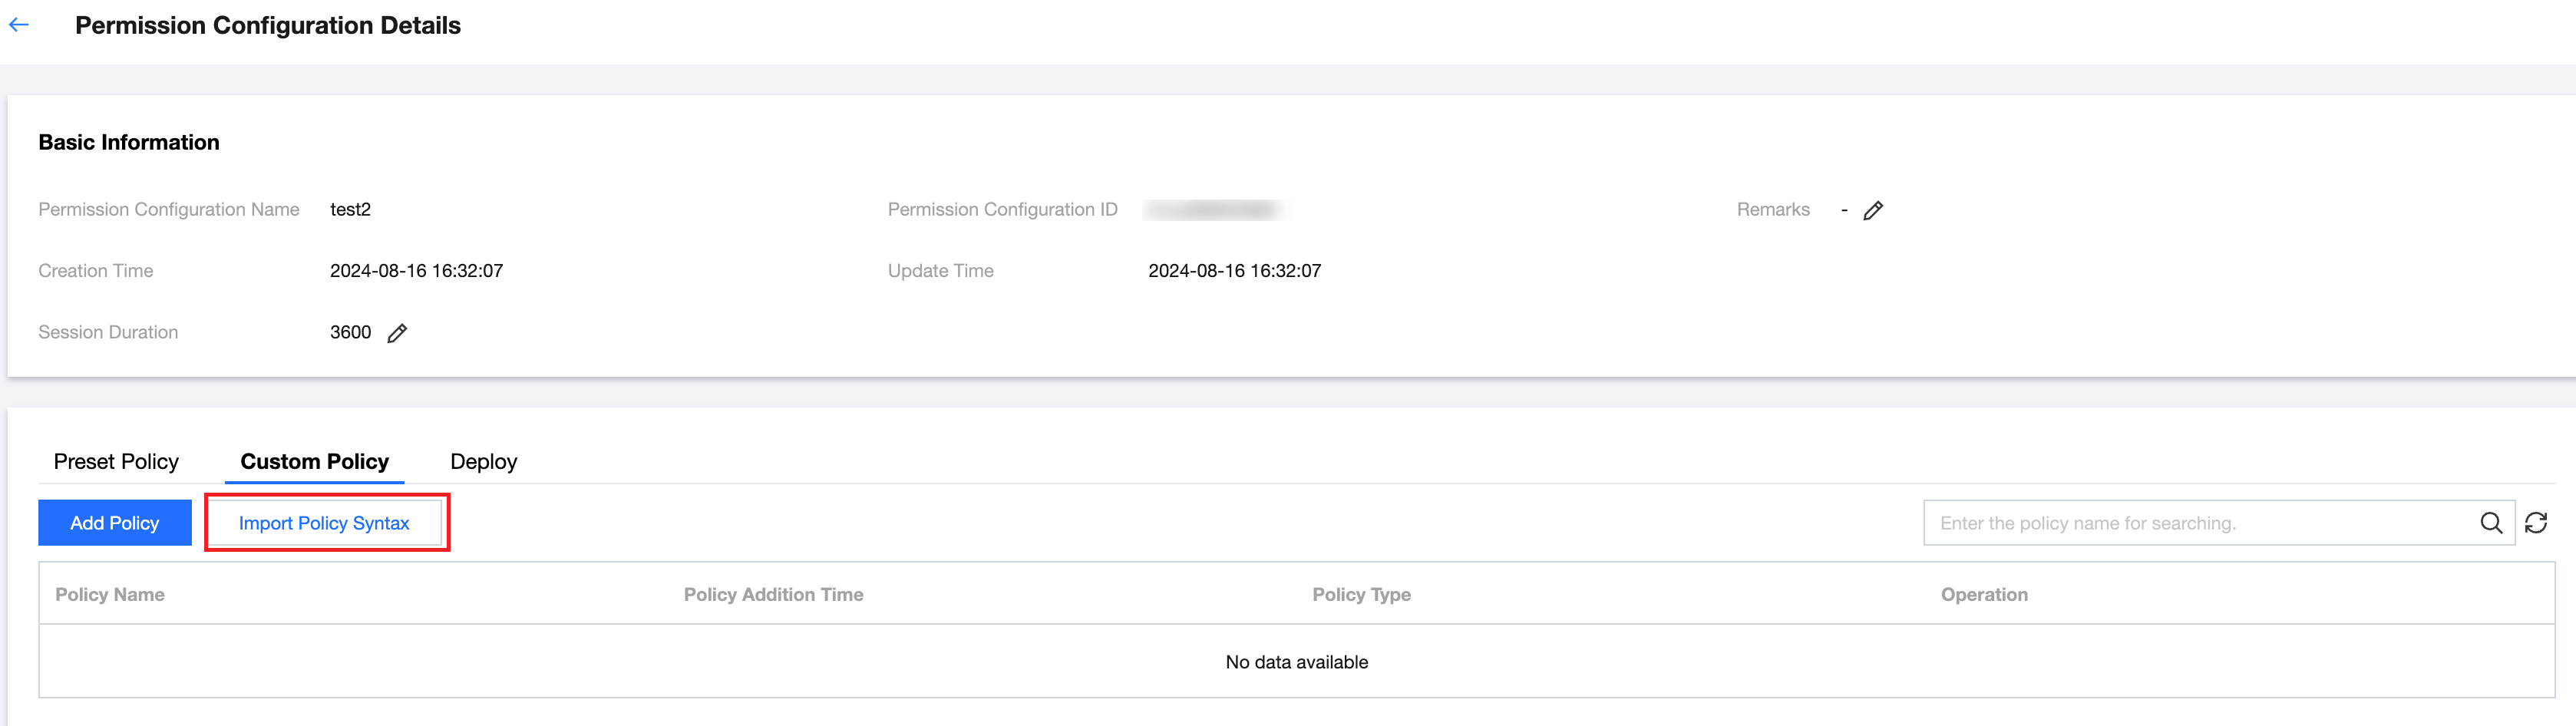This screenshot has width=2576, height=726.
Task: Click the Policy Type column header
Action: click(x=1361, y=594)
